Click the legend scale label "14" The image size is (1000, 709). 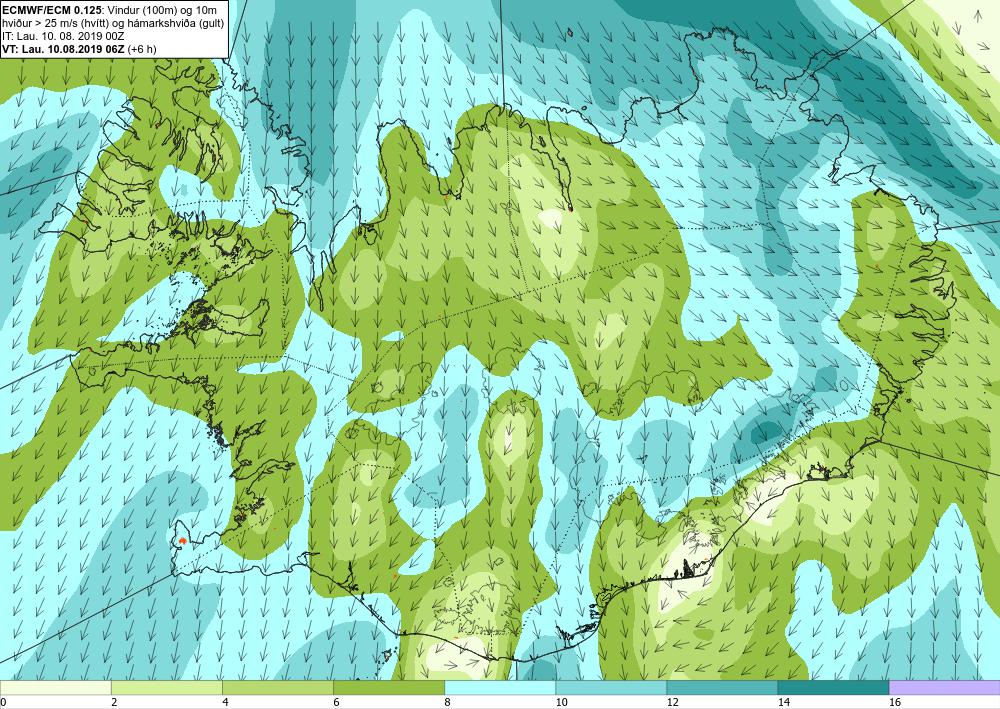coord(783,702)
